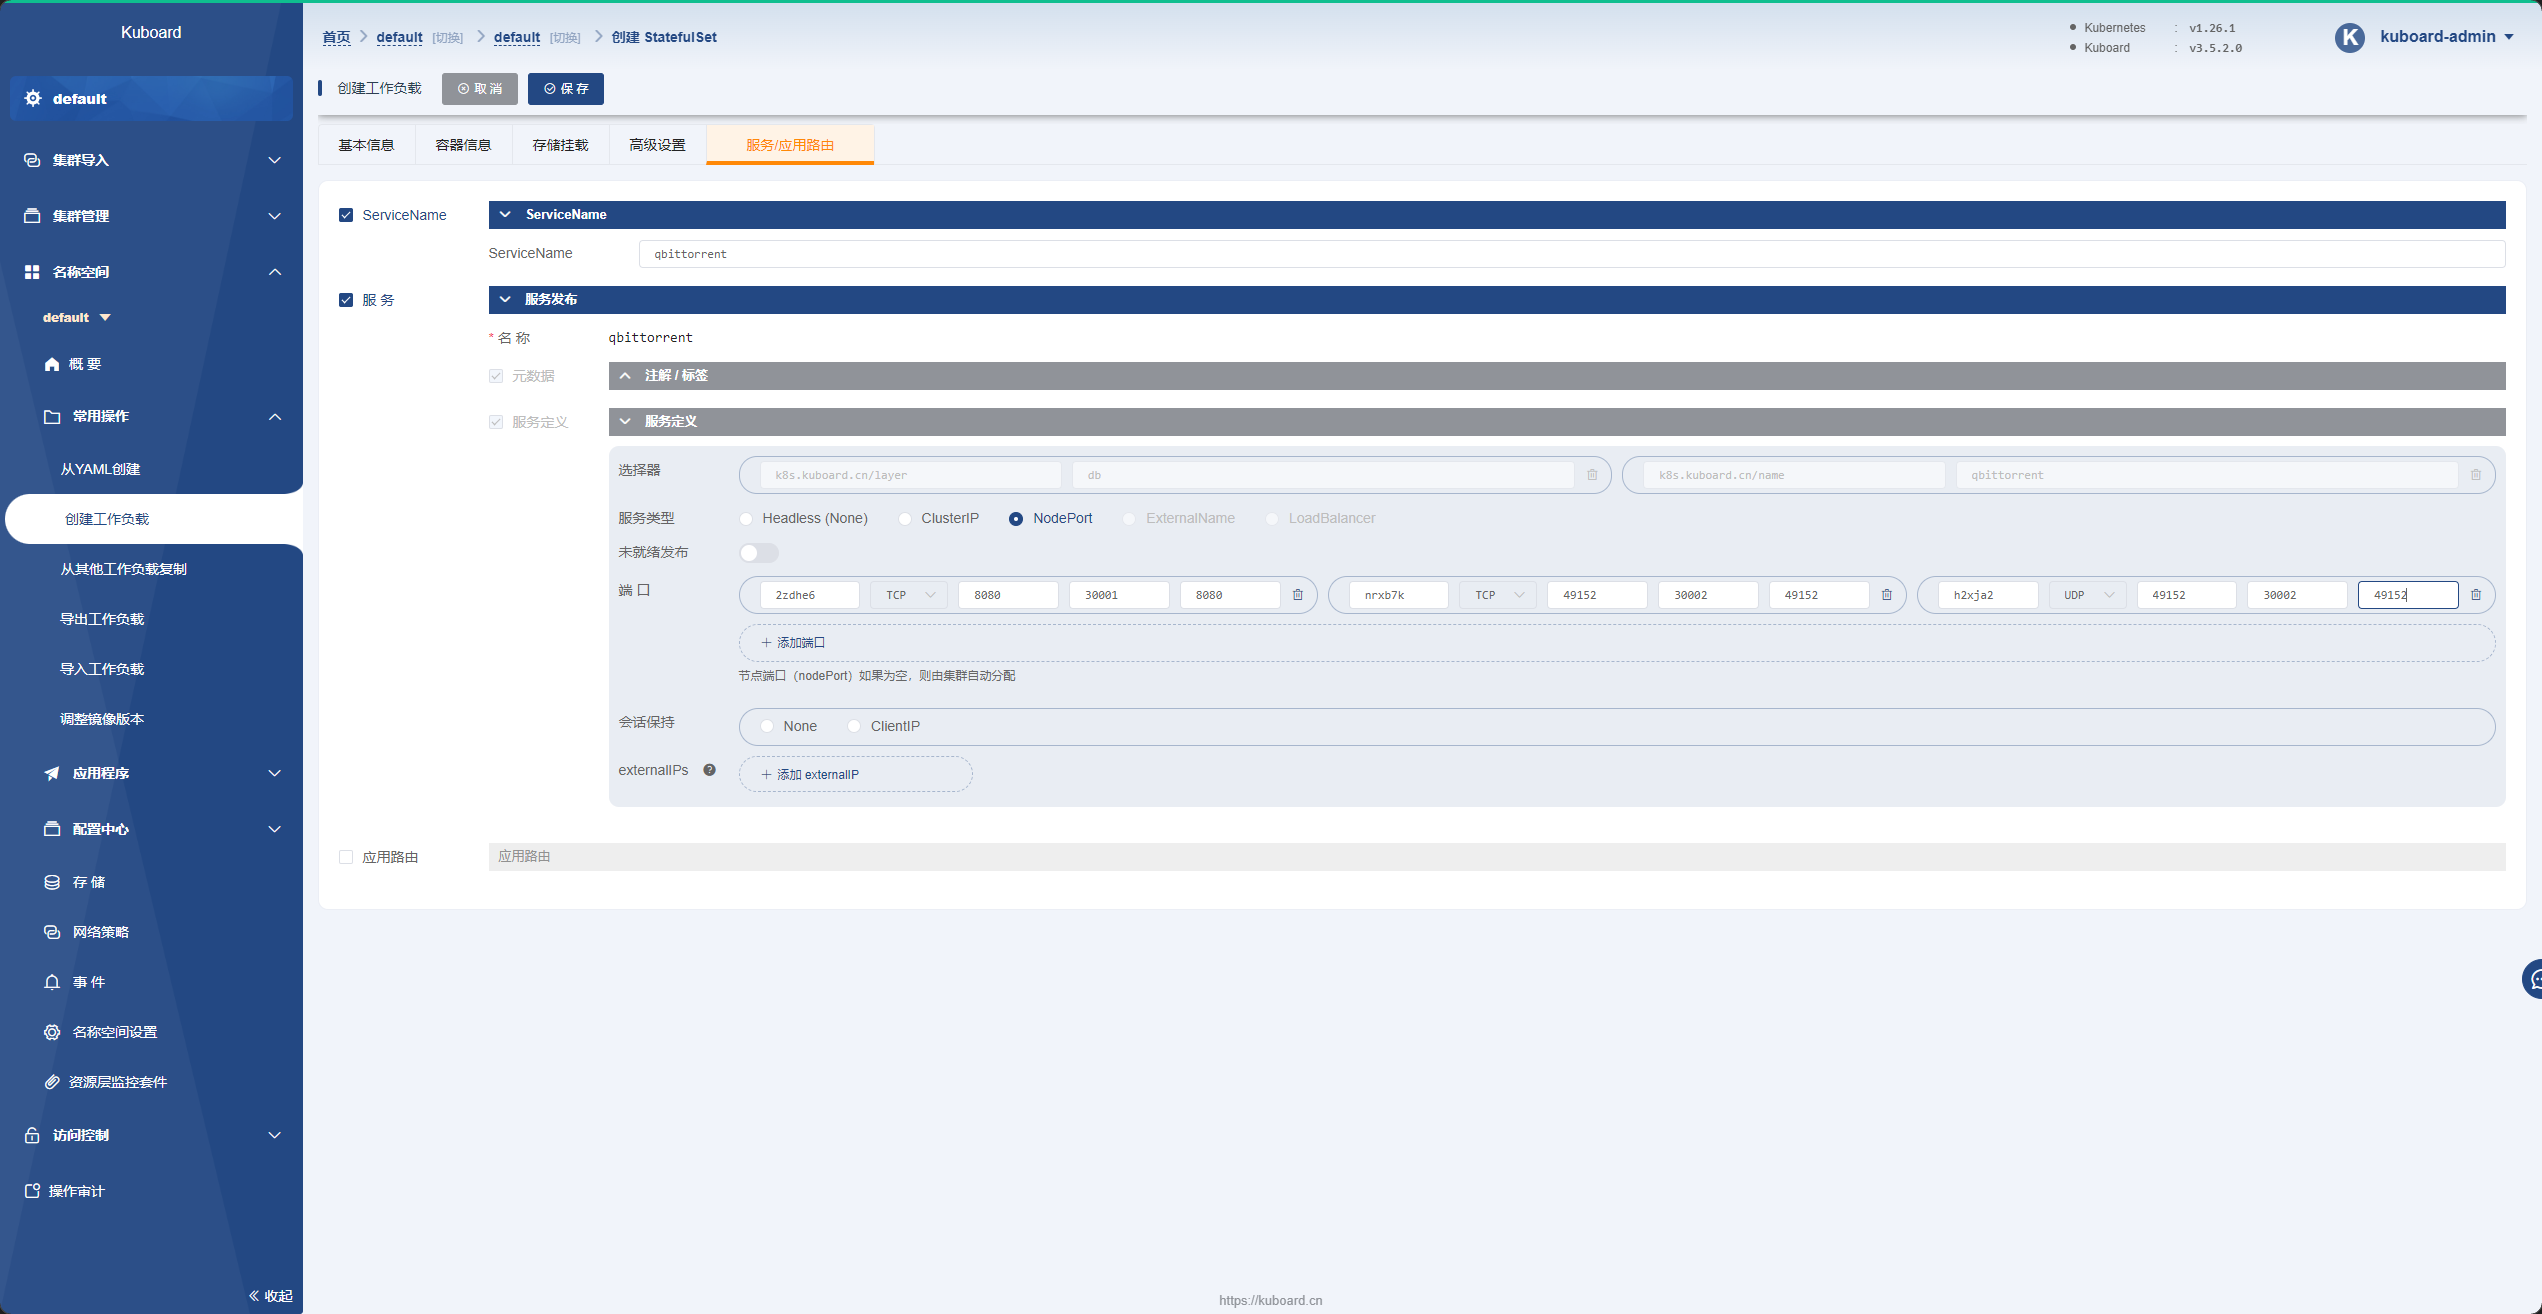Click the 概要 home icon in sidebar
The image size is (2542, 1314).
[52, 364]
